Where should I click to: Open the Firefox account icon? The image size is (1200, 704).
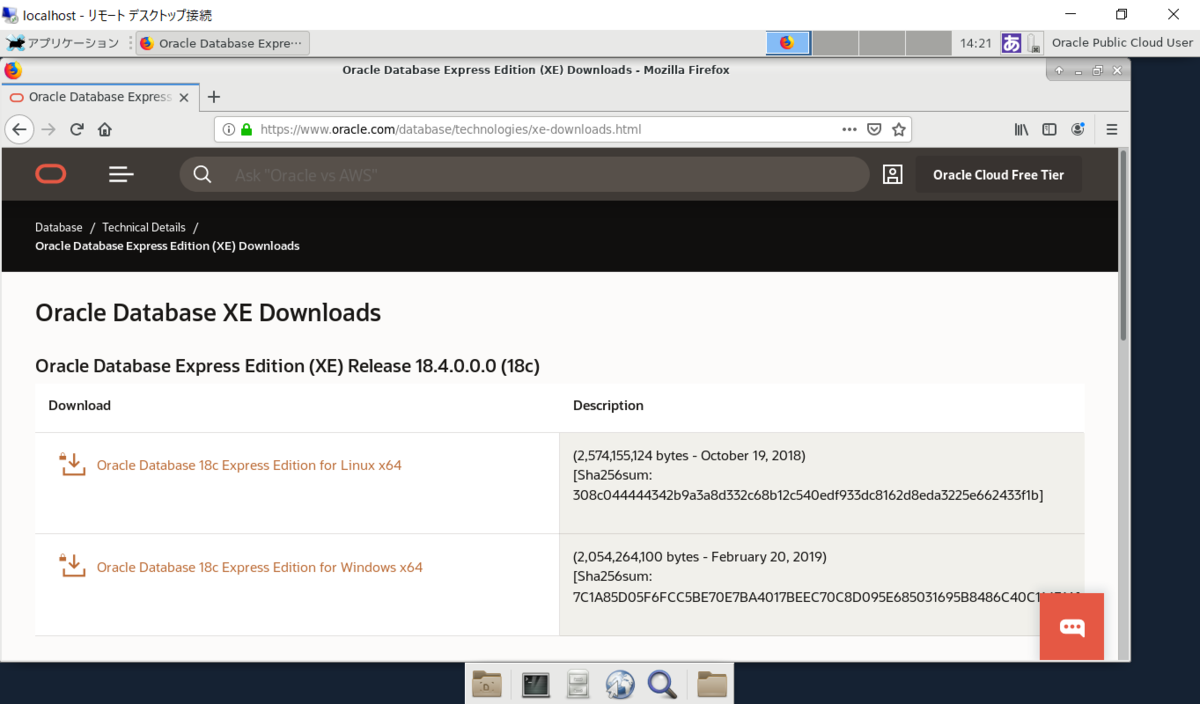tap(1078, 129)
